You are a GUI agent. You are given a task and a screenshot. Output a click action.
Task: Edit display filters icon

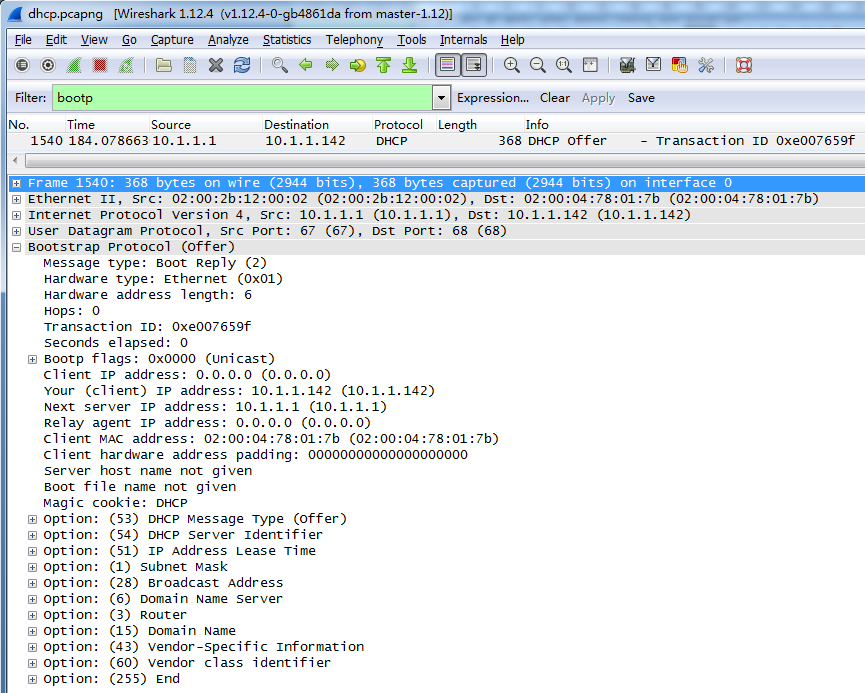[x=653, y=65]
